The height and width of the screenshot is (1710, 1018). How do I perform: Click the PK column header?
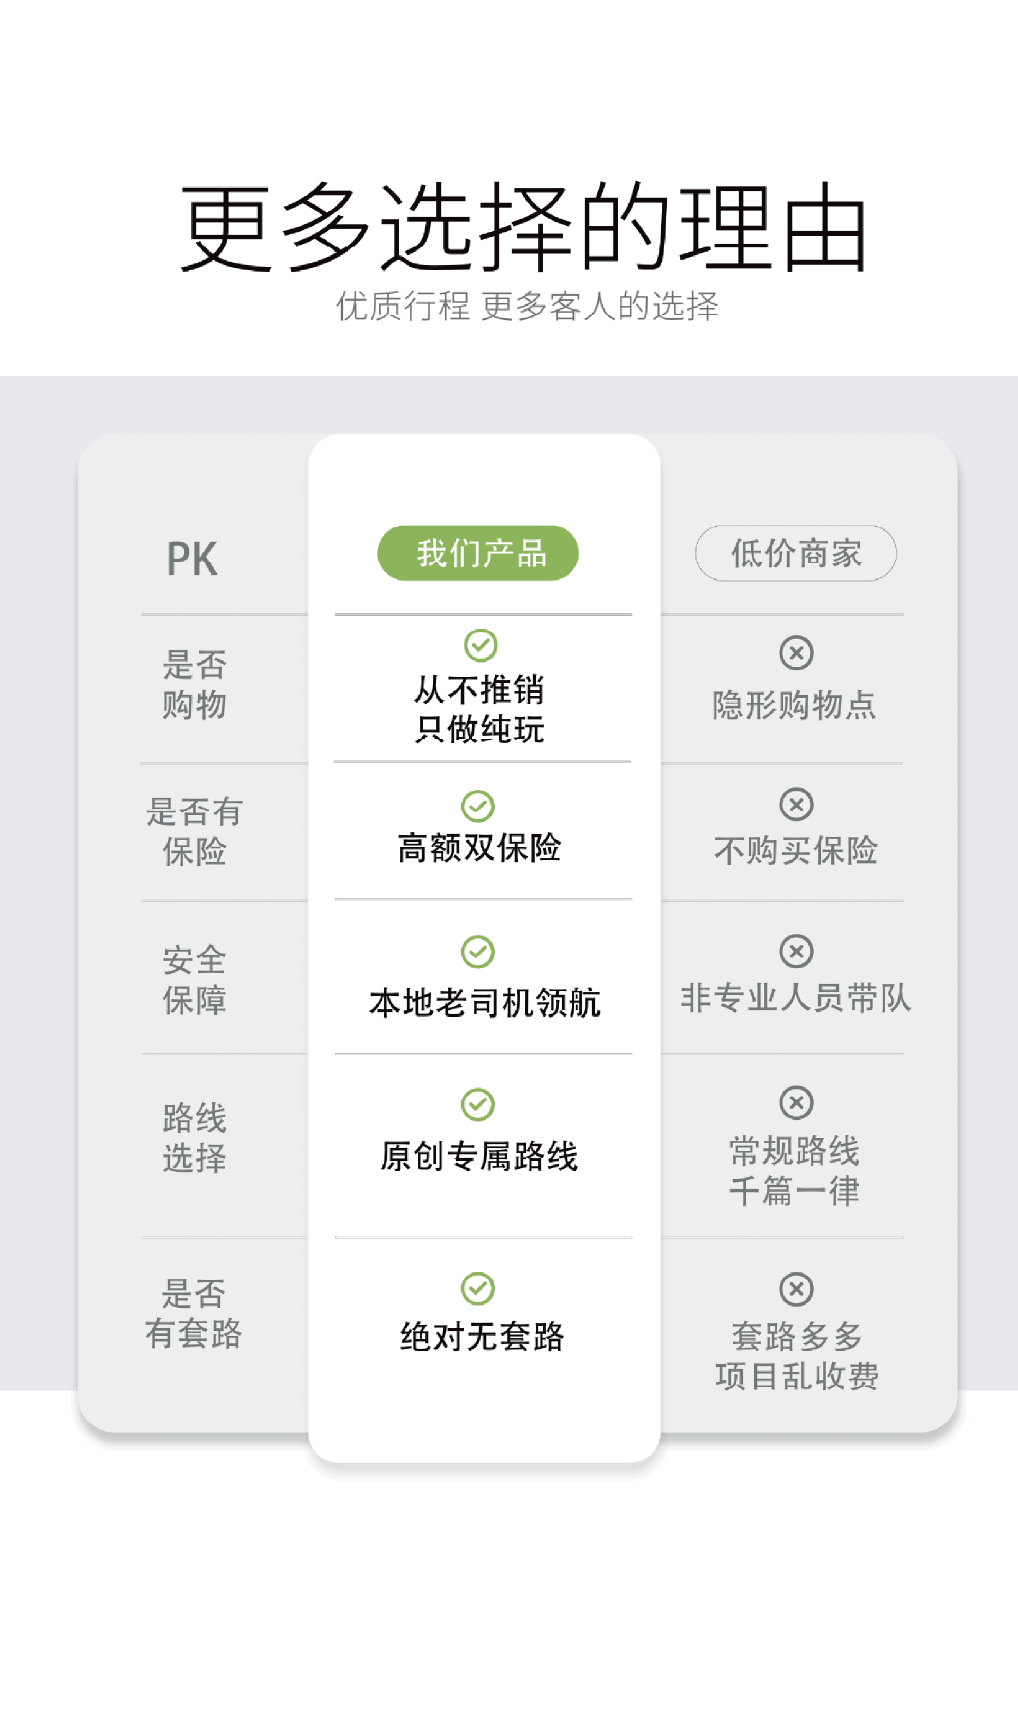click(x=192, y=559)
